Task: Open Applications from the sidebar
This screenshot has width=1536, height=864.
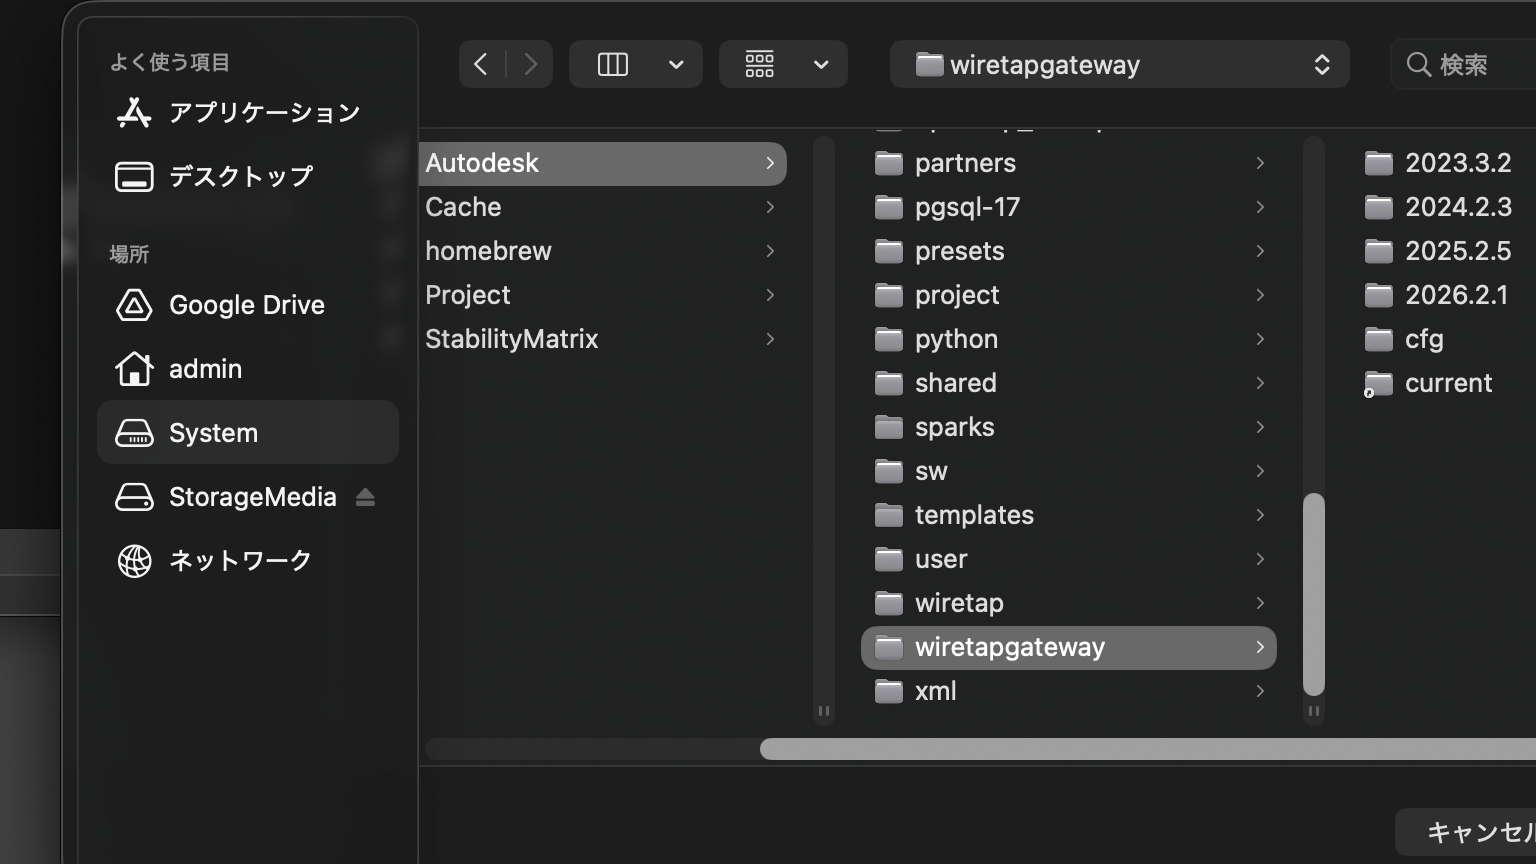Action: click(x=264, y=113)
